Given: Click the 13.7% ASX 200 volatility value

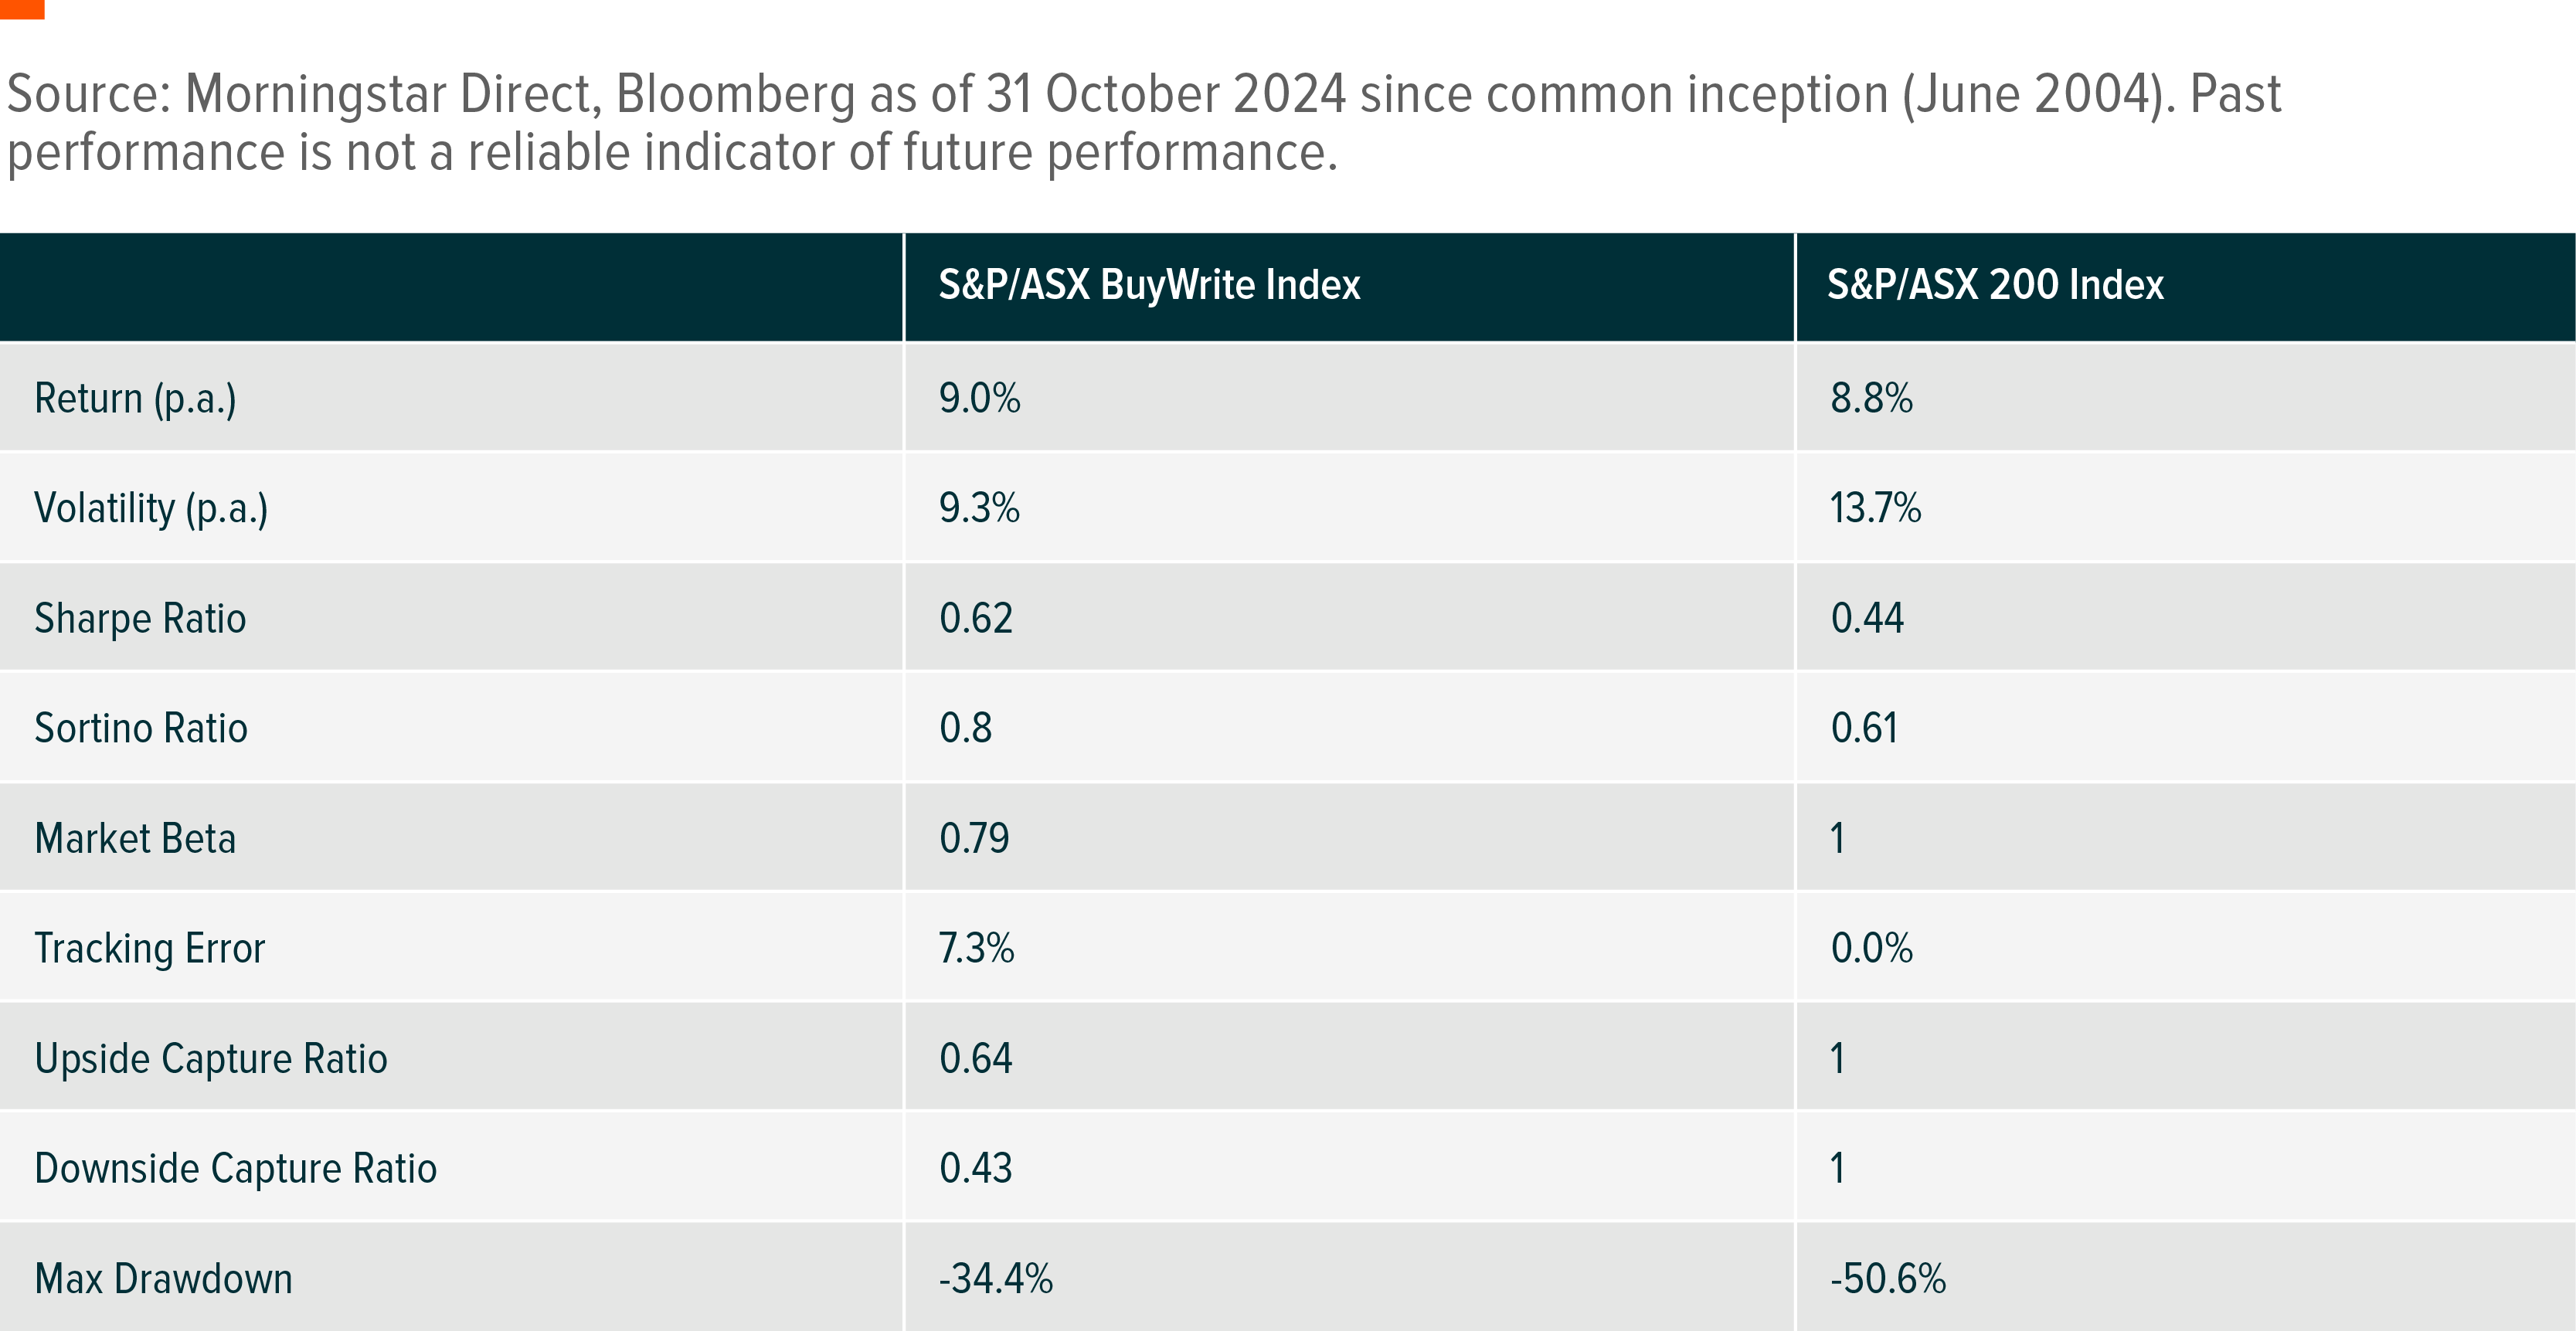Looking at the screenshot, I should coord(1875,508).
